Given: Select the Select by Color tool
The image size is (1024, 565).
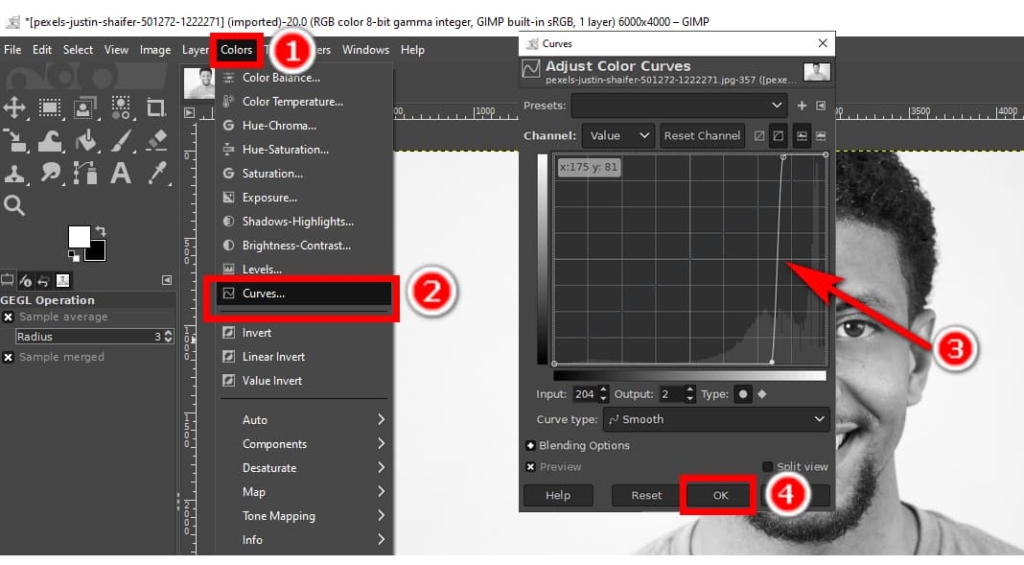Looking at the screenshot, I should tap(120, 107).
